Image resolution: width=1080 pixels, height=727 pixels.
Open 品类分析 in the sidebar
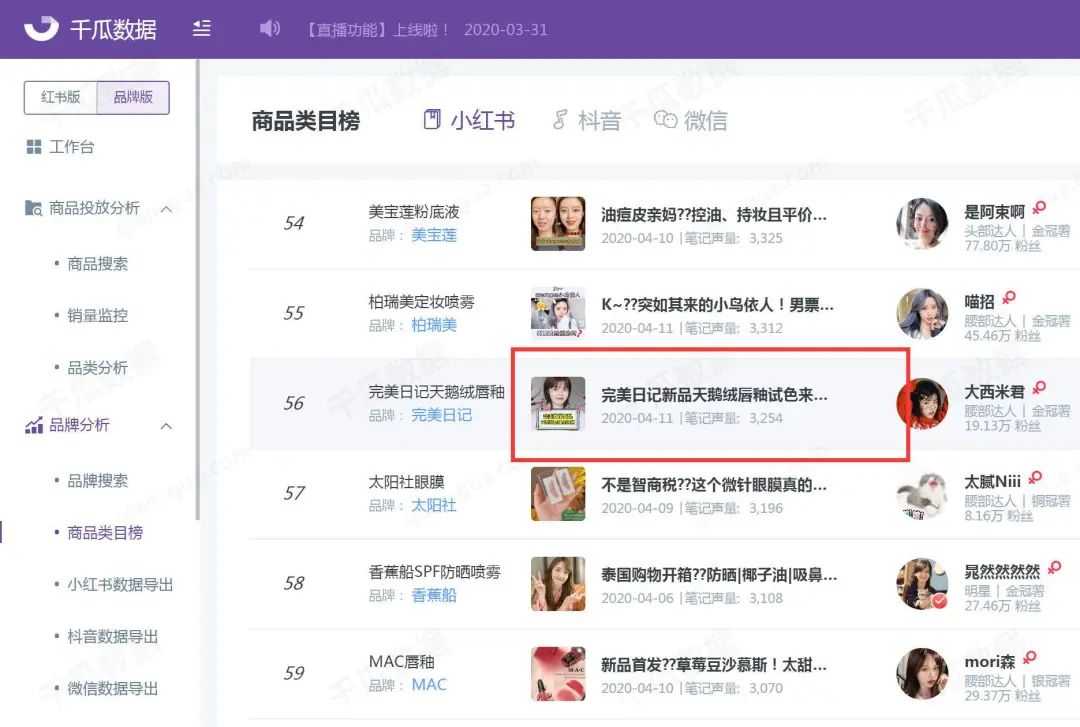point(97,367)
